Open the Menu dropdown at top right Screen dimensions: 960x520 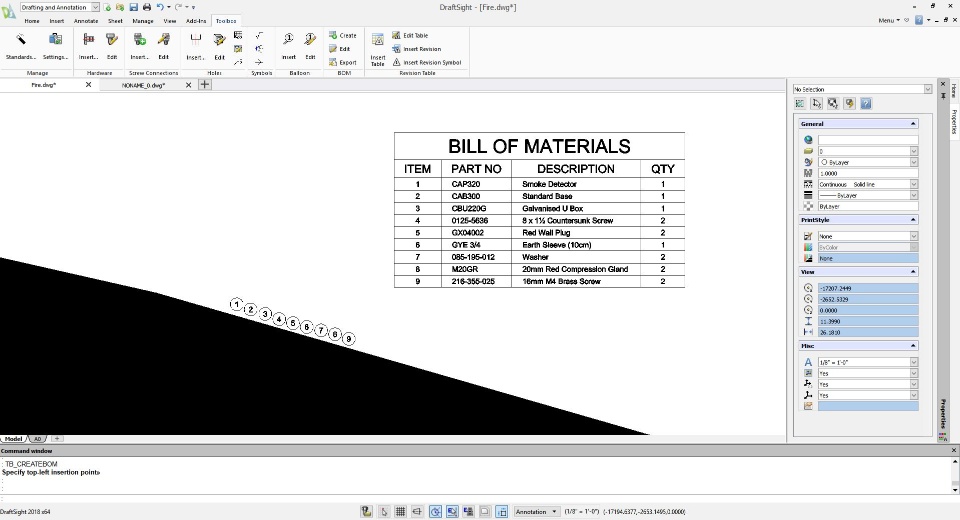[x=889, y=20]
